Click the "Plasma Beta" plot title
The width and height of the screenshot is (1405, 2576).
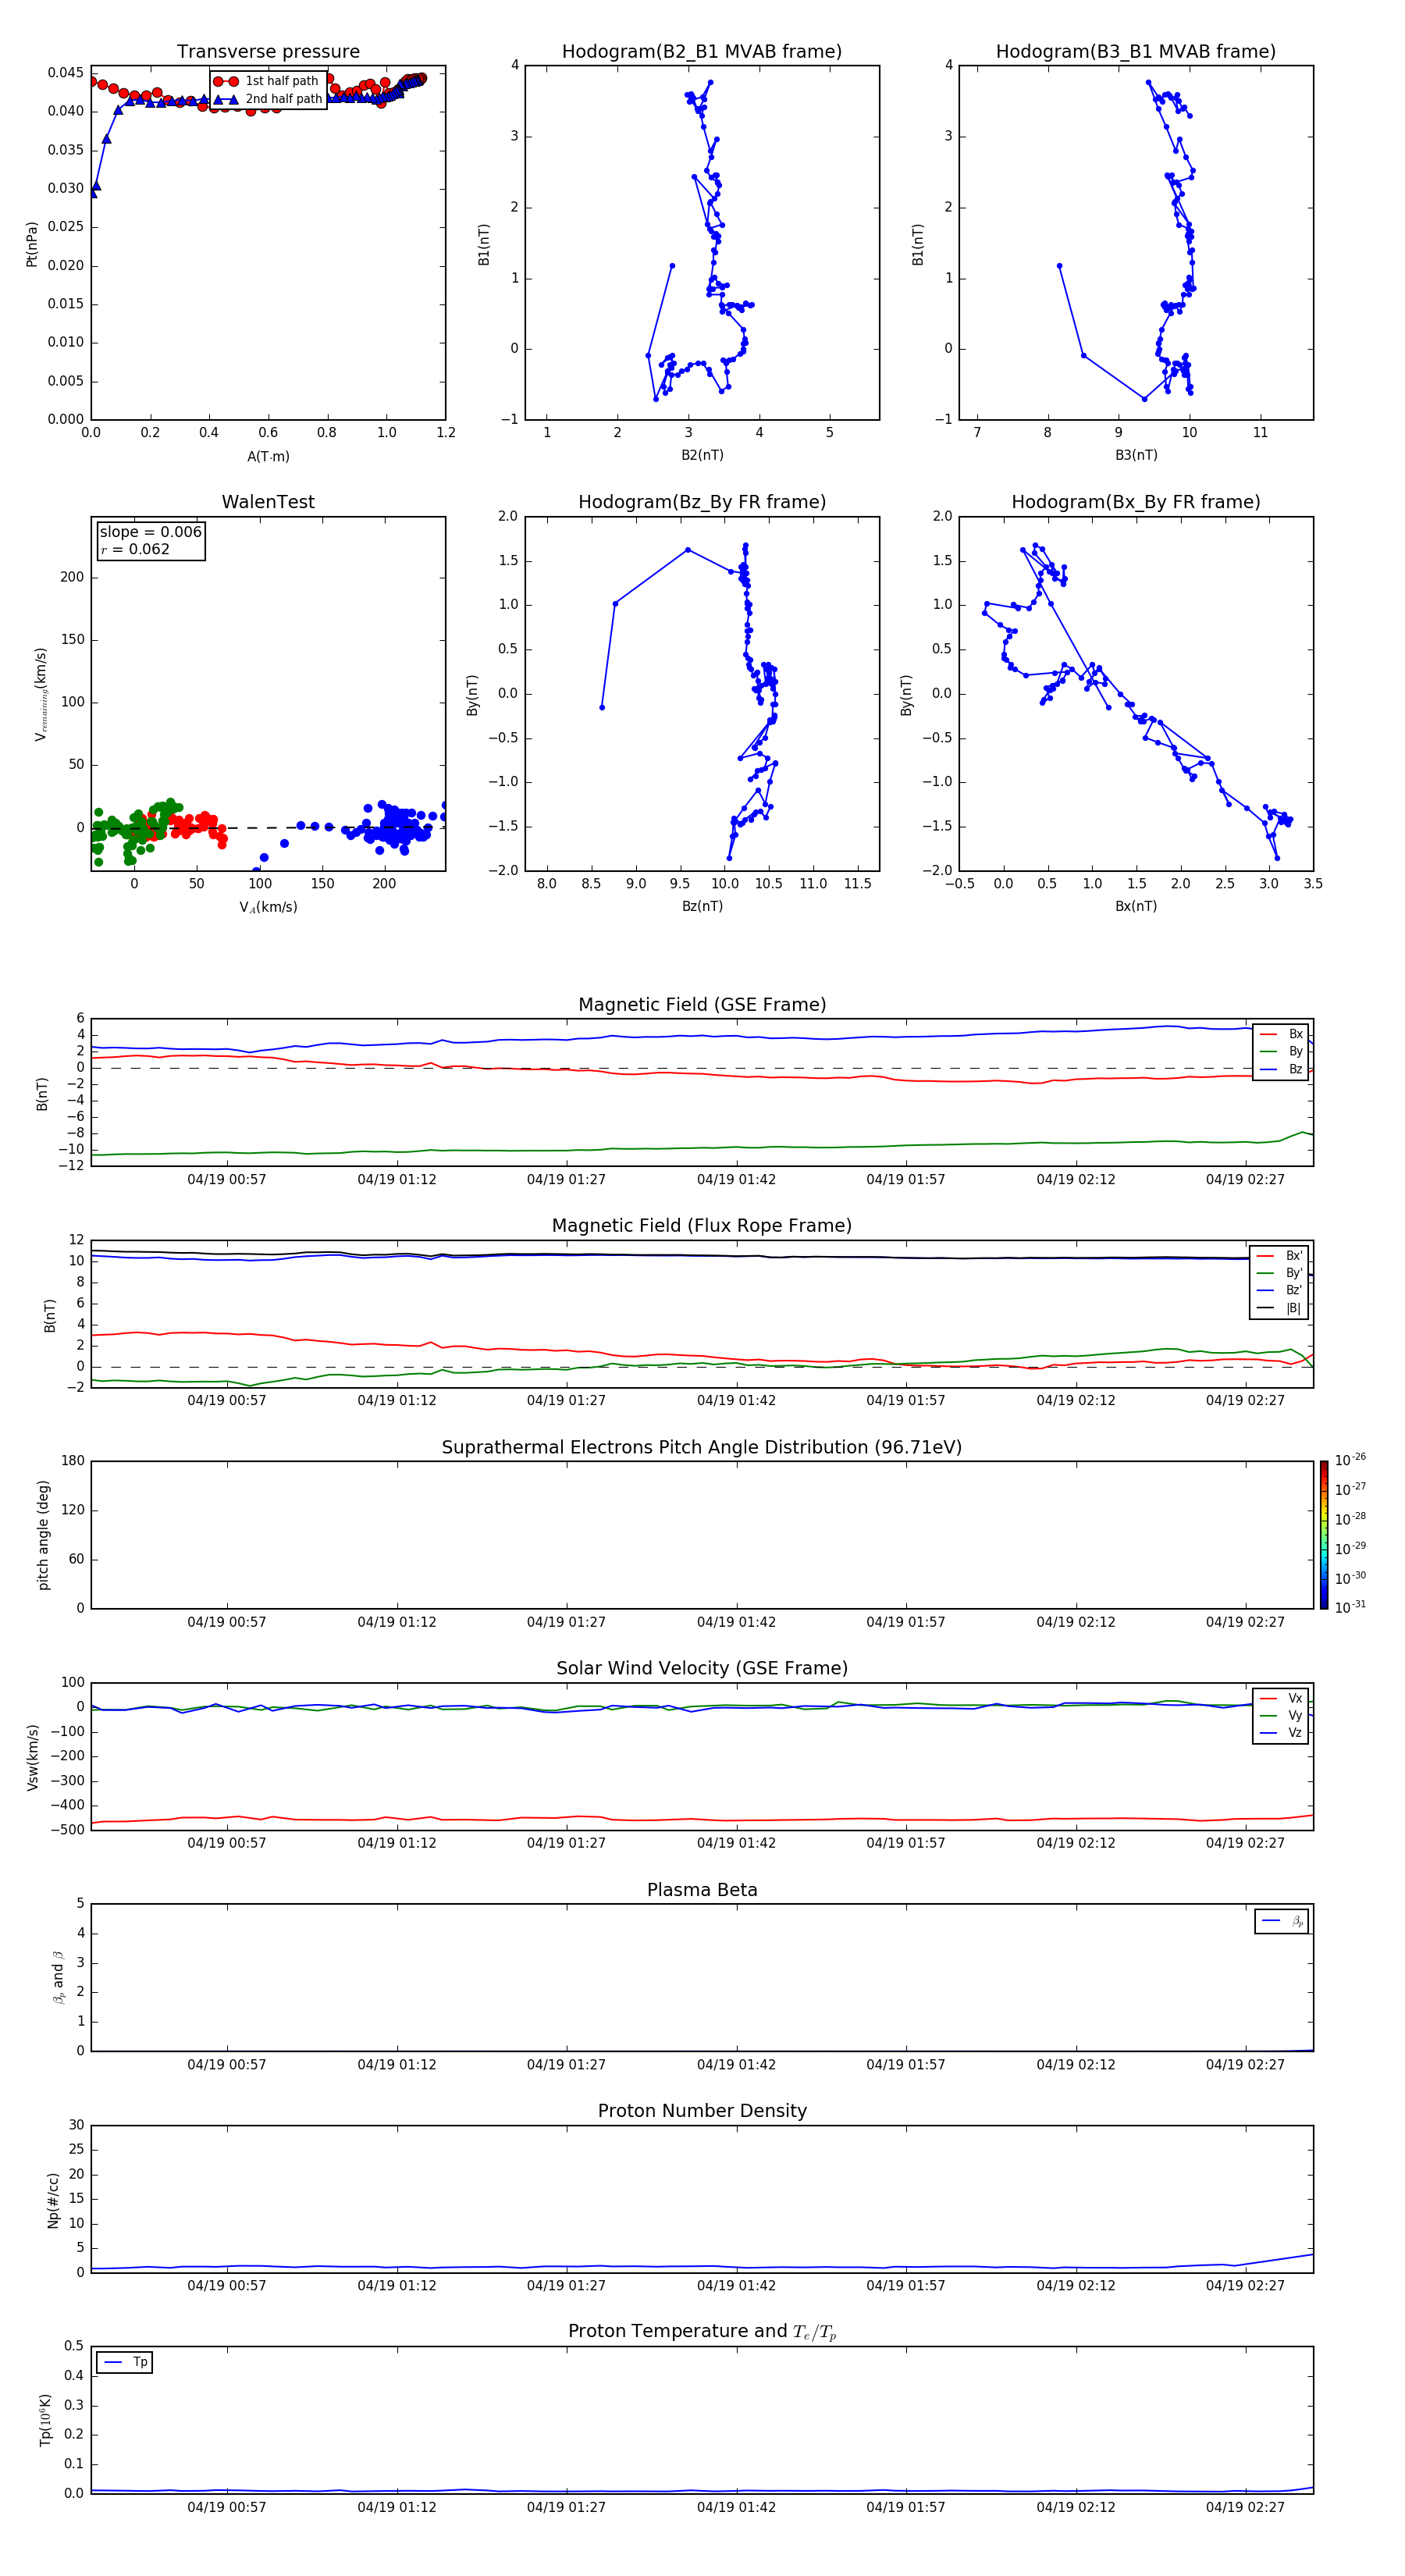(x=702, y=1890)
